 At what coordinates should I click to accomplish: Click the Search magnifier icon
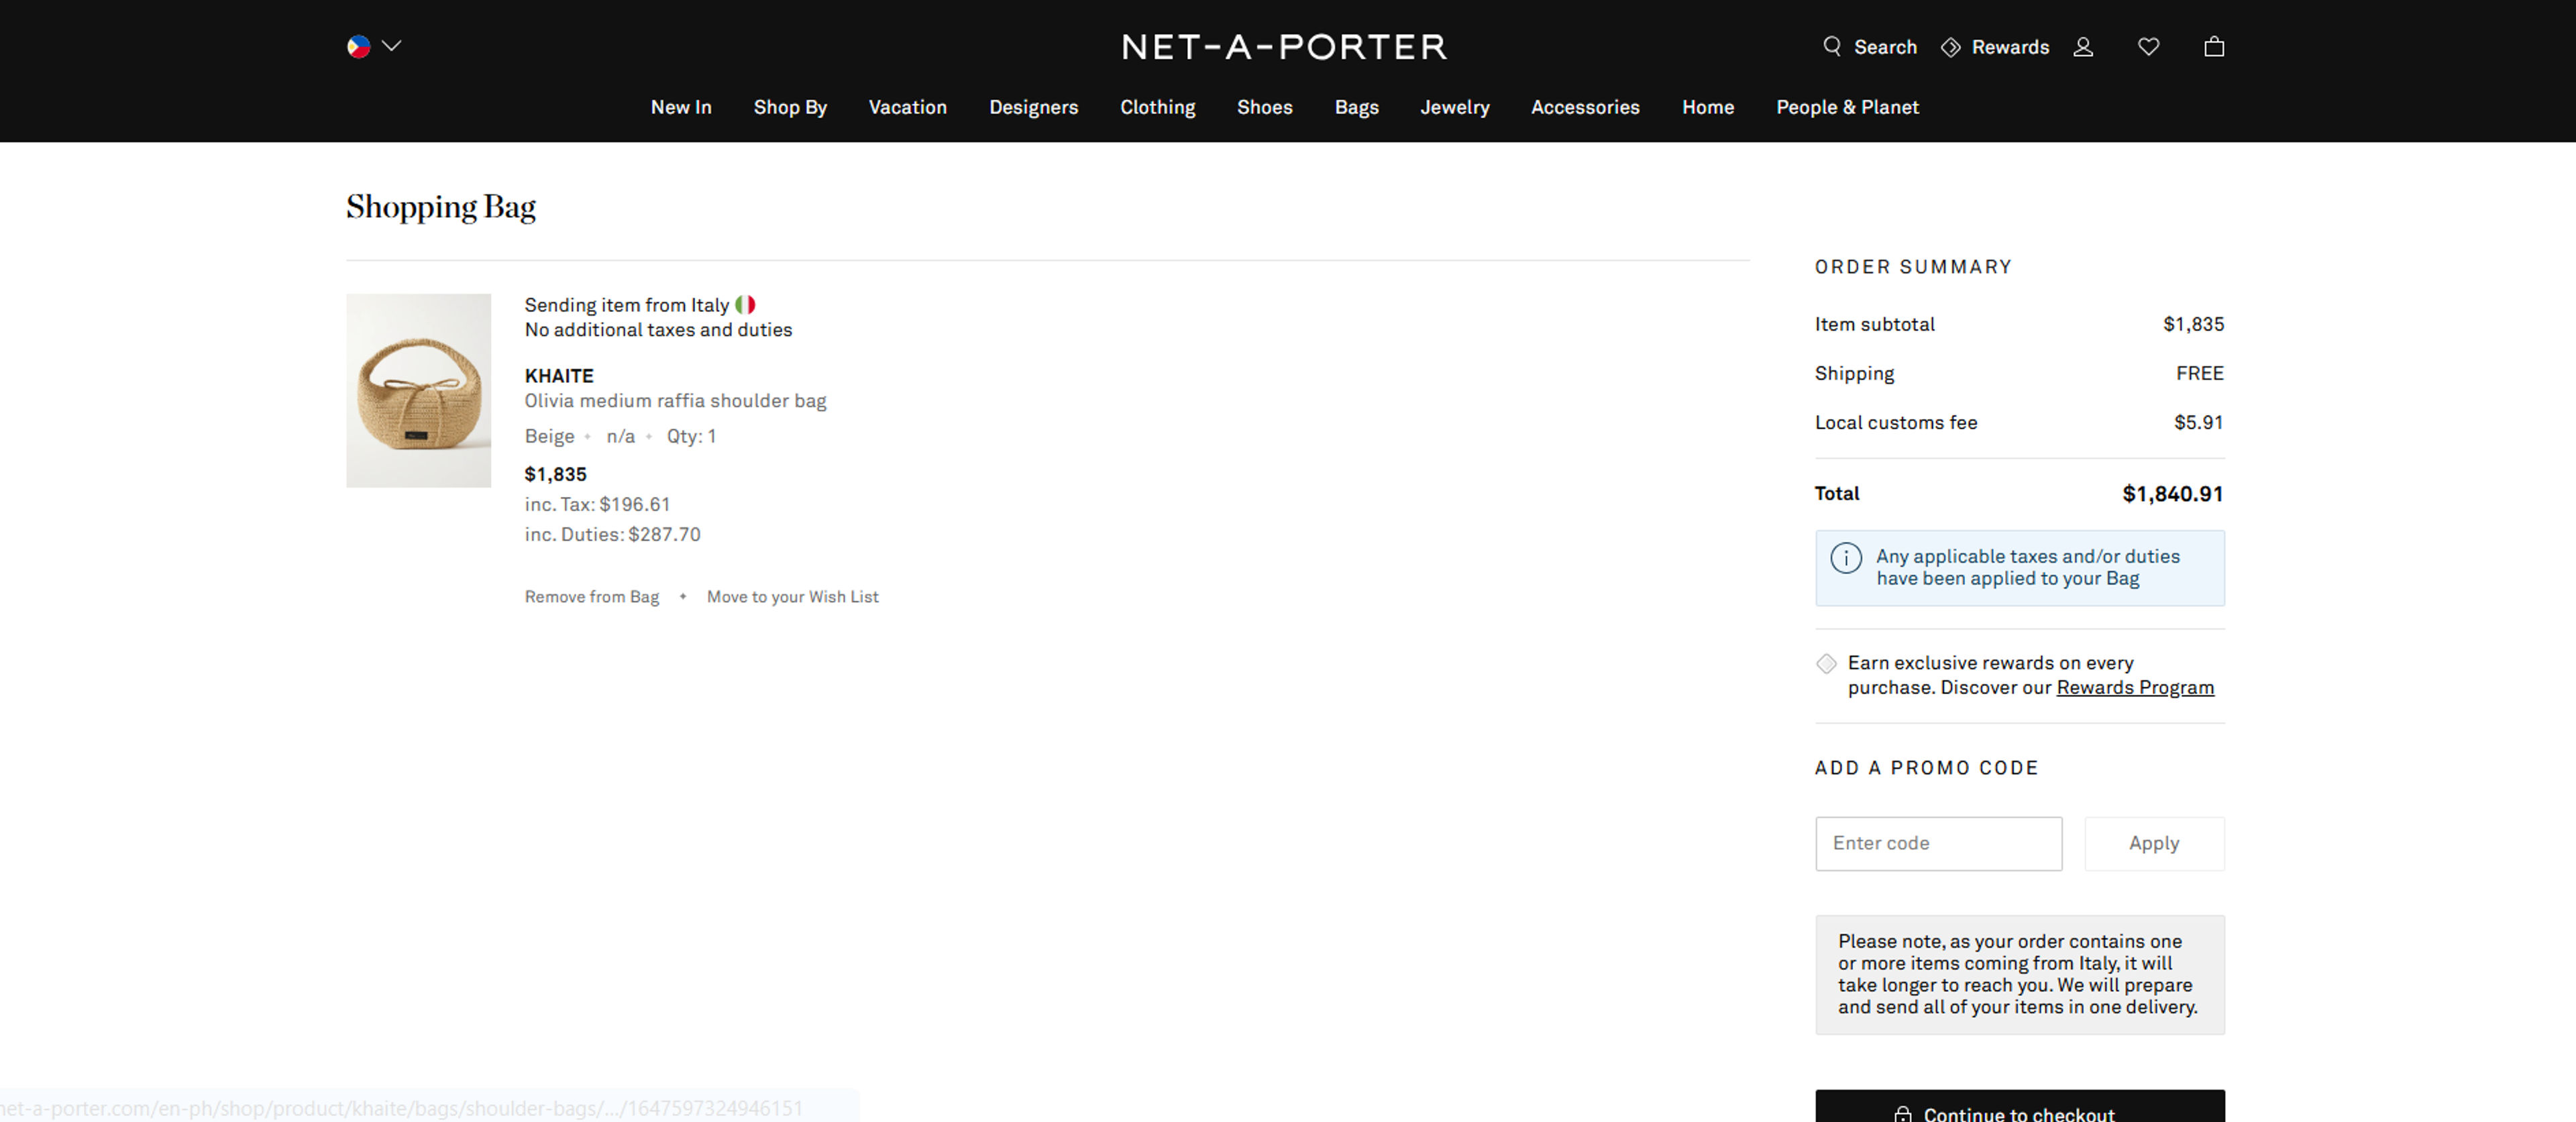coord(1832,46)
